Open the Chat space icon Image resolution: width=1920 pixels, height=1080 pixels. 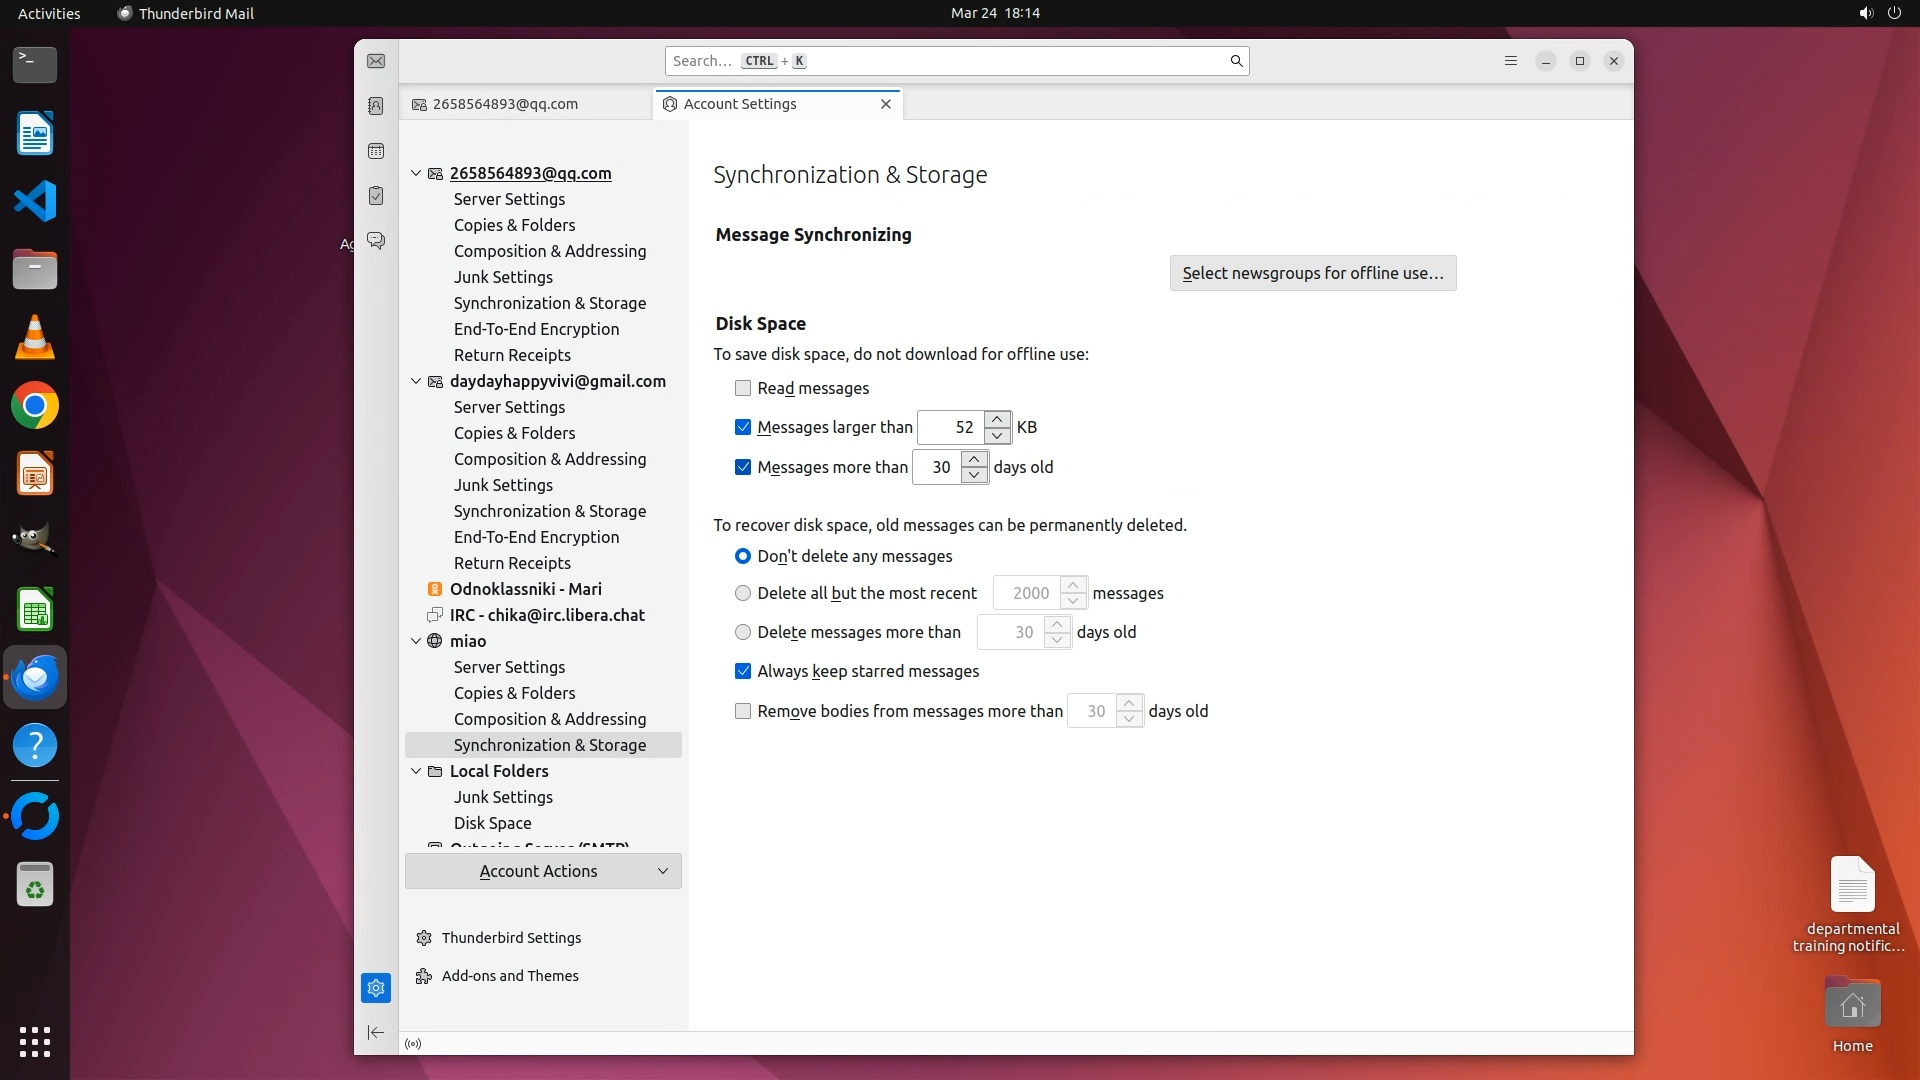376,241
